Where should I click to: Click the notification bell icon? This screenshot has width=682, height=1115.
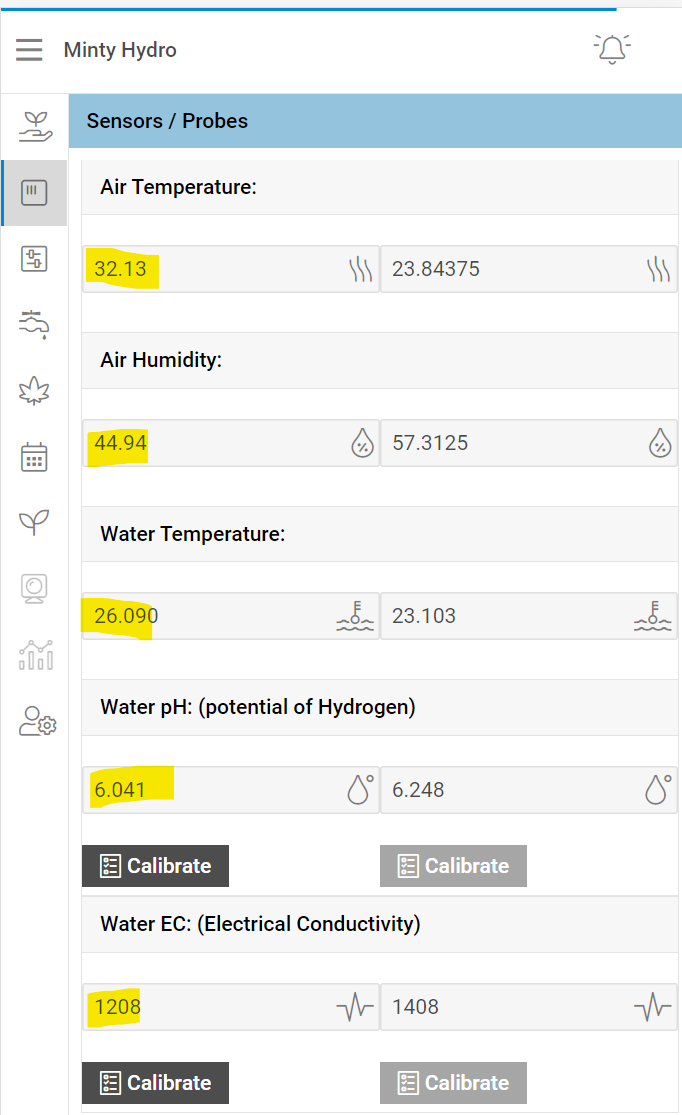(x=612, y=49)
